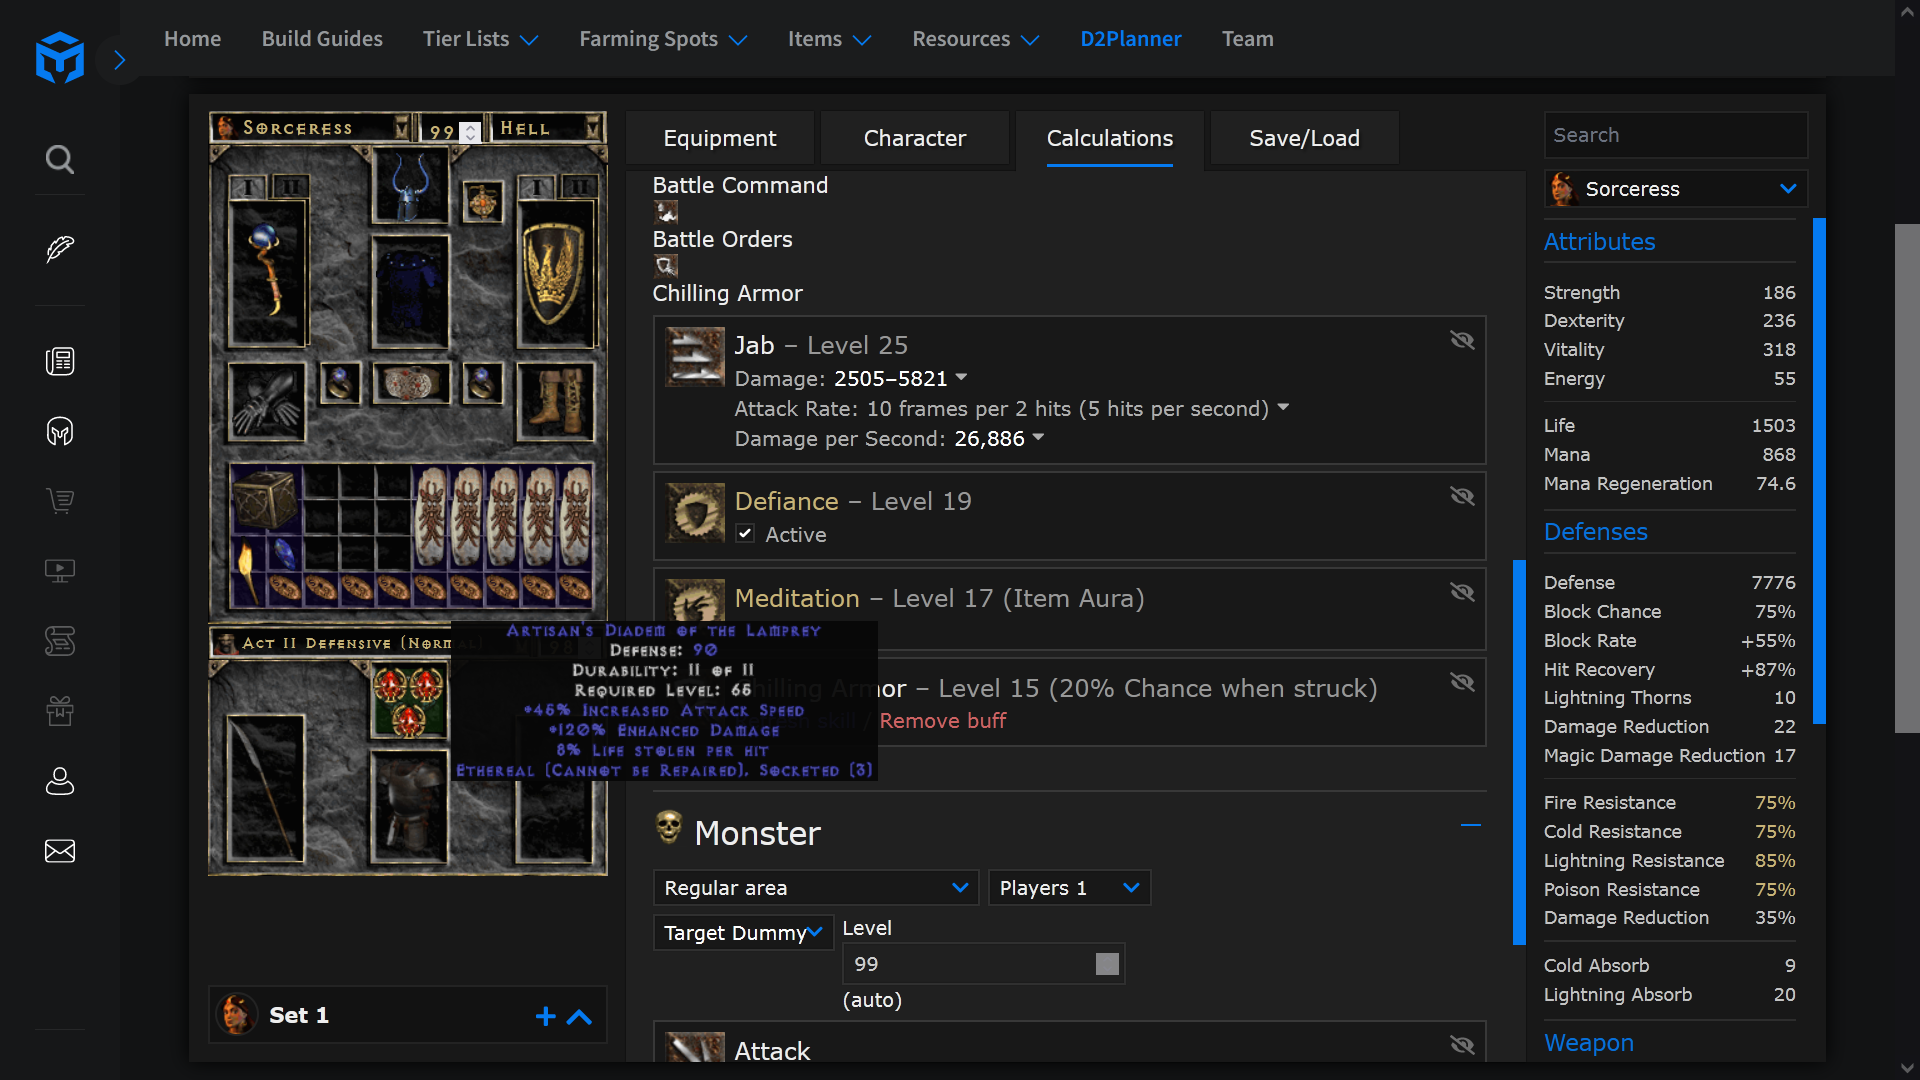
Task: Click the site logo icon
Action: click(x=60, y=57)
